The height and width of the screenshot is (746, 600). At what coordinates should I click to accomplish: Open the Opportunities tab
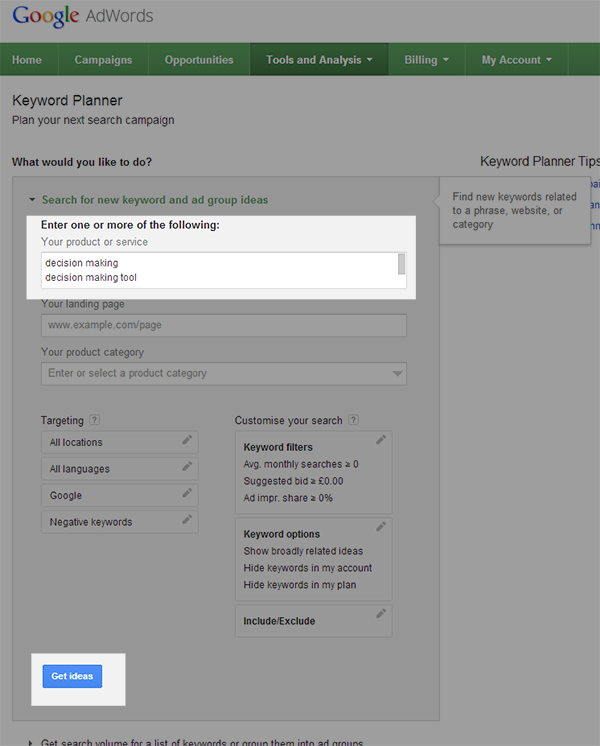tap(199, 60)
